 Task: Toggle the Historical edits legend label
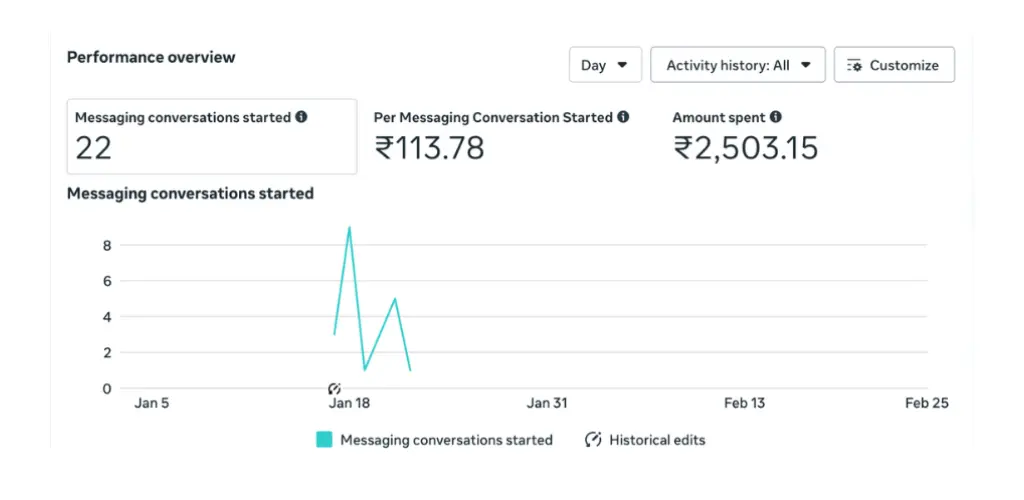(657, 439)
